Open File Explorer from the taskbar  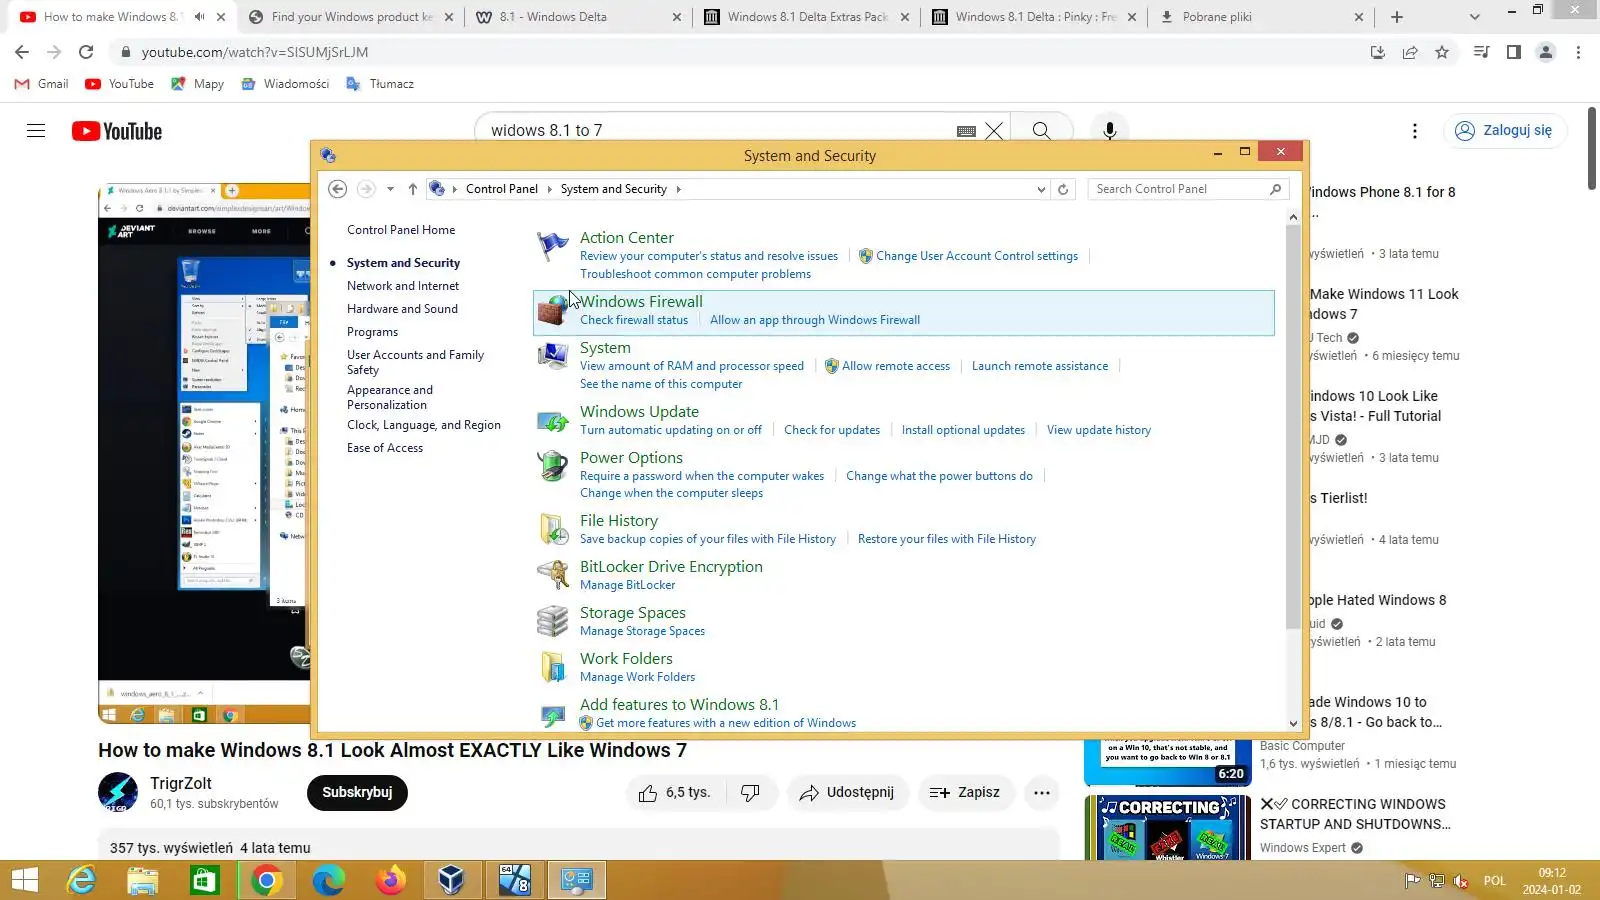point(143,880)
